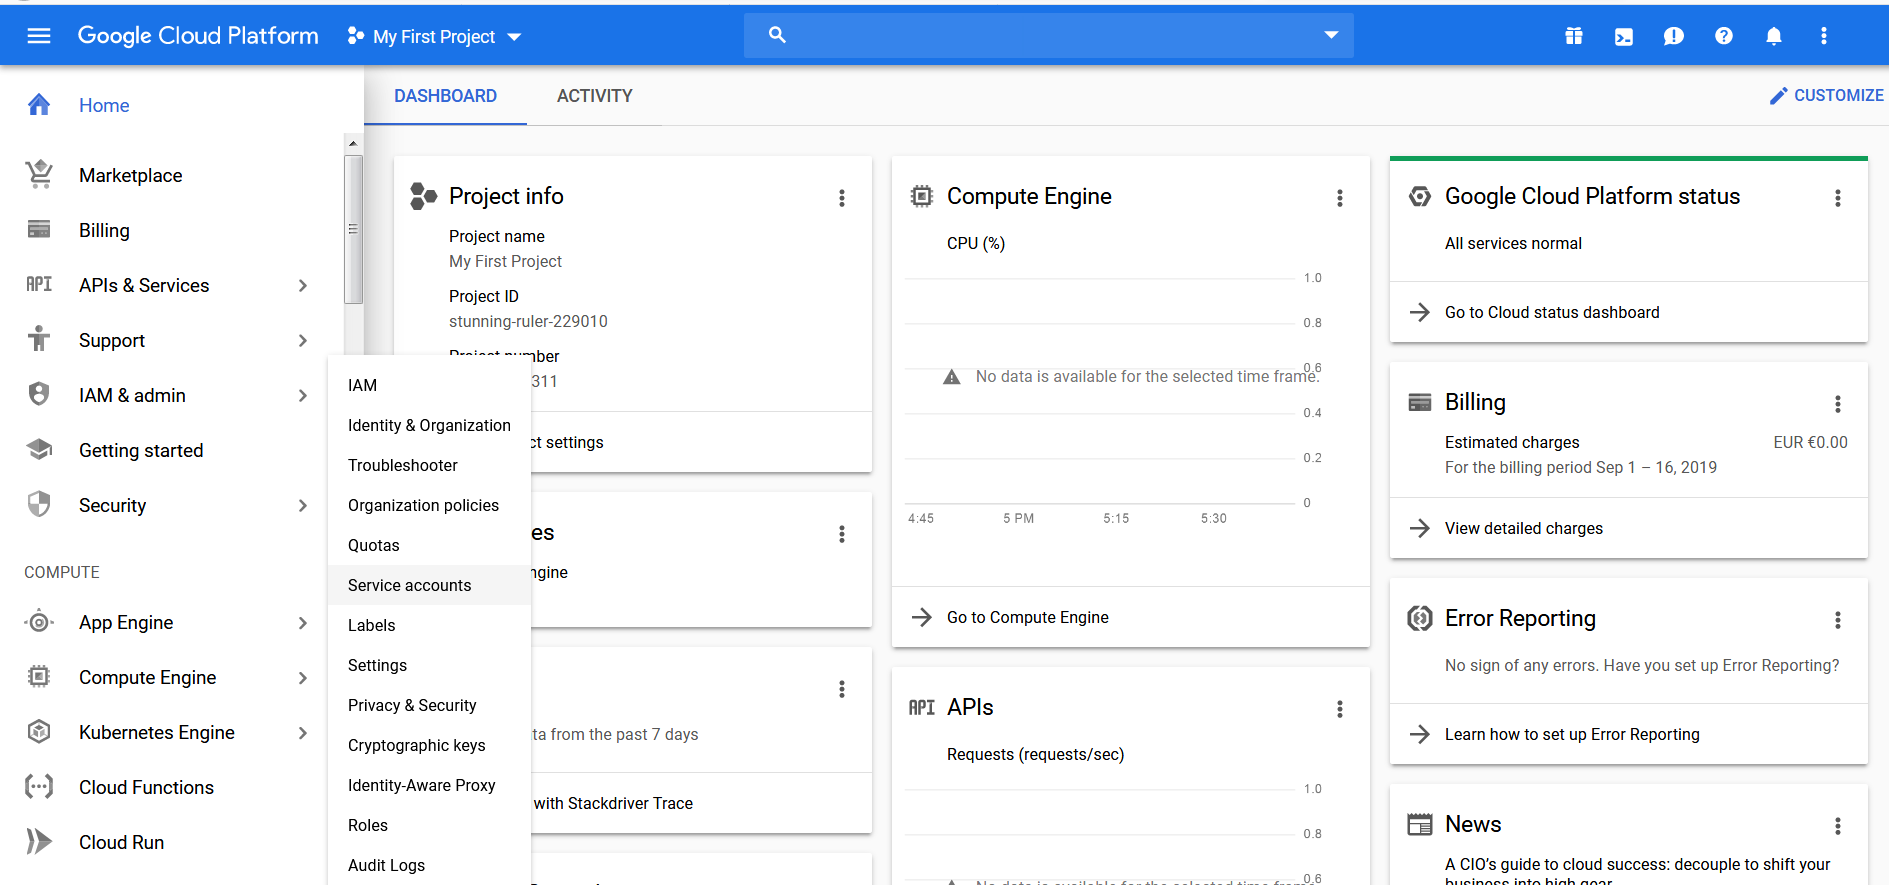1889x885 pixels.
Task: Switch to the Activity tab
Action: click(594, 96)
